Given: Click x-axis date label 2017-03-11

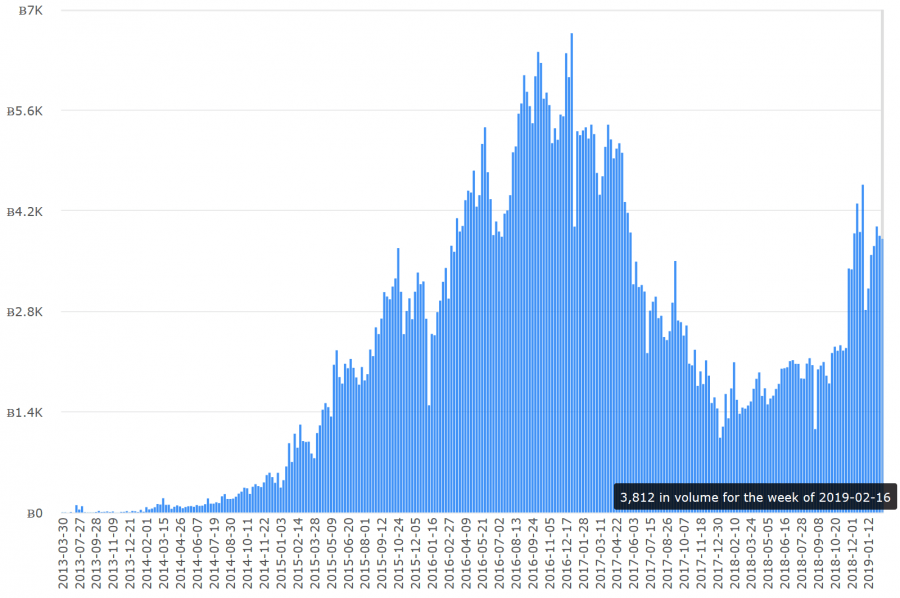Looking at the screenshot, I should [x=600, y=553].
